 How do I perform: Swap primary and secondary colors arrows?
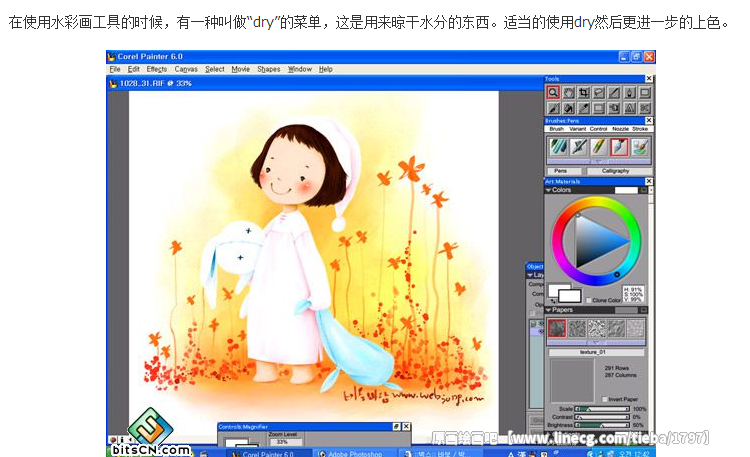point(553,301)
